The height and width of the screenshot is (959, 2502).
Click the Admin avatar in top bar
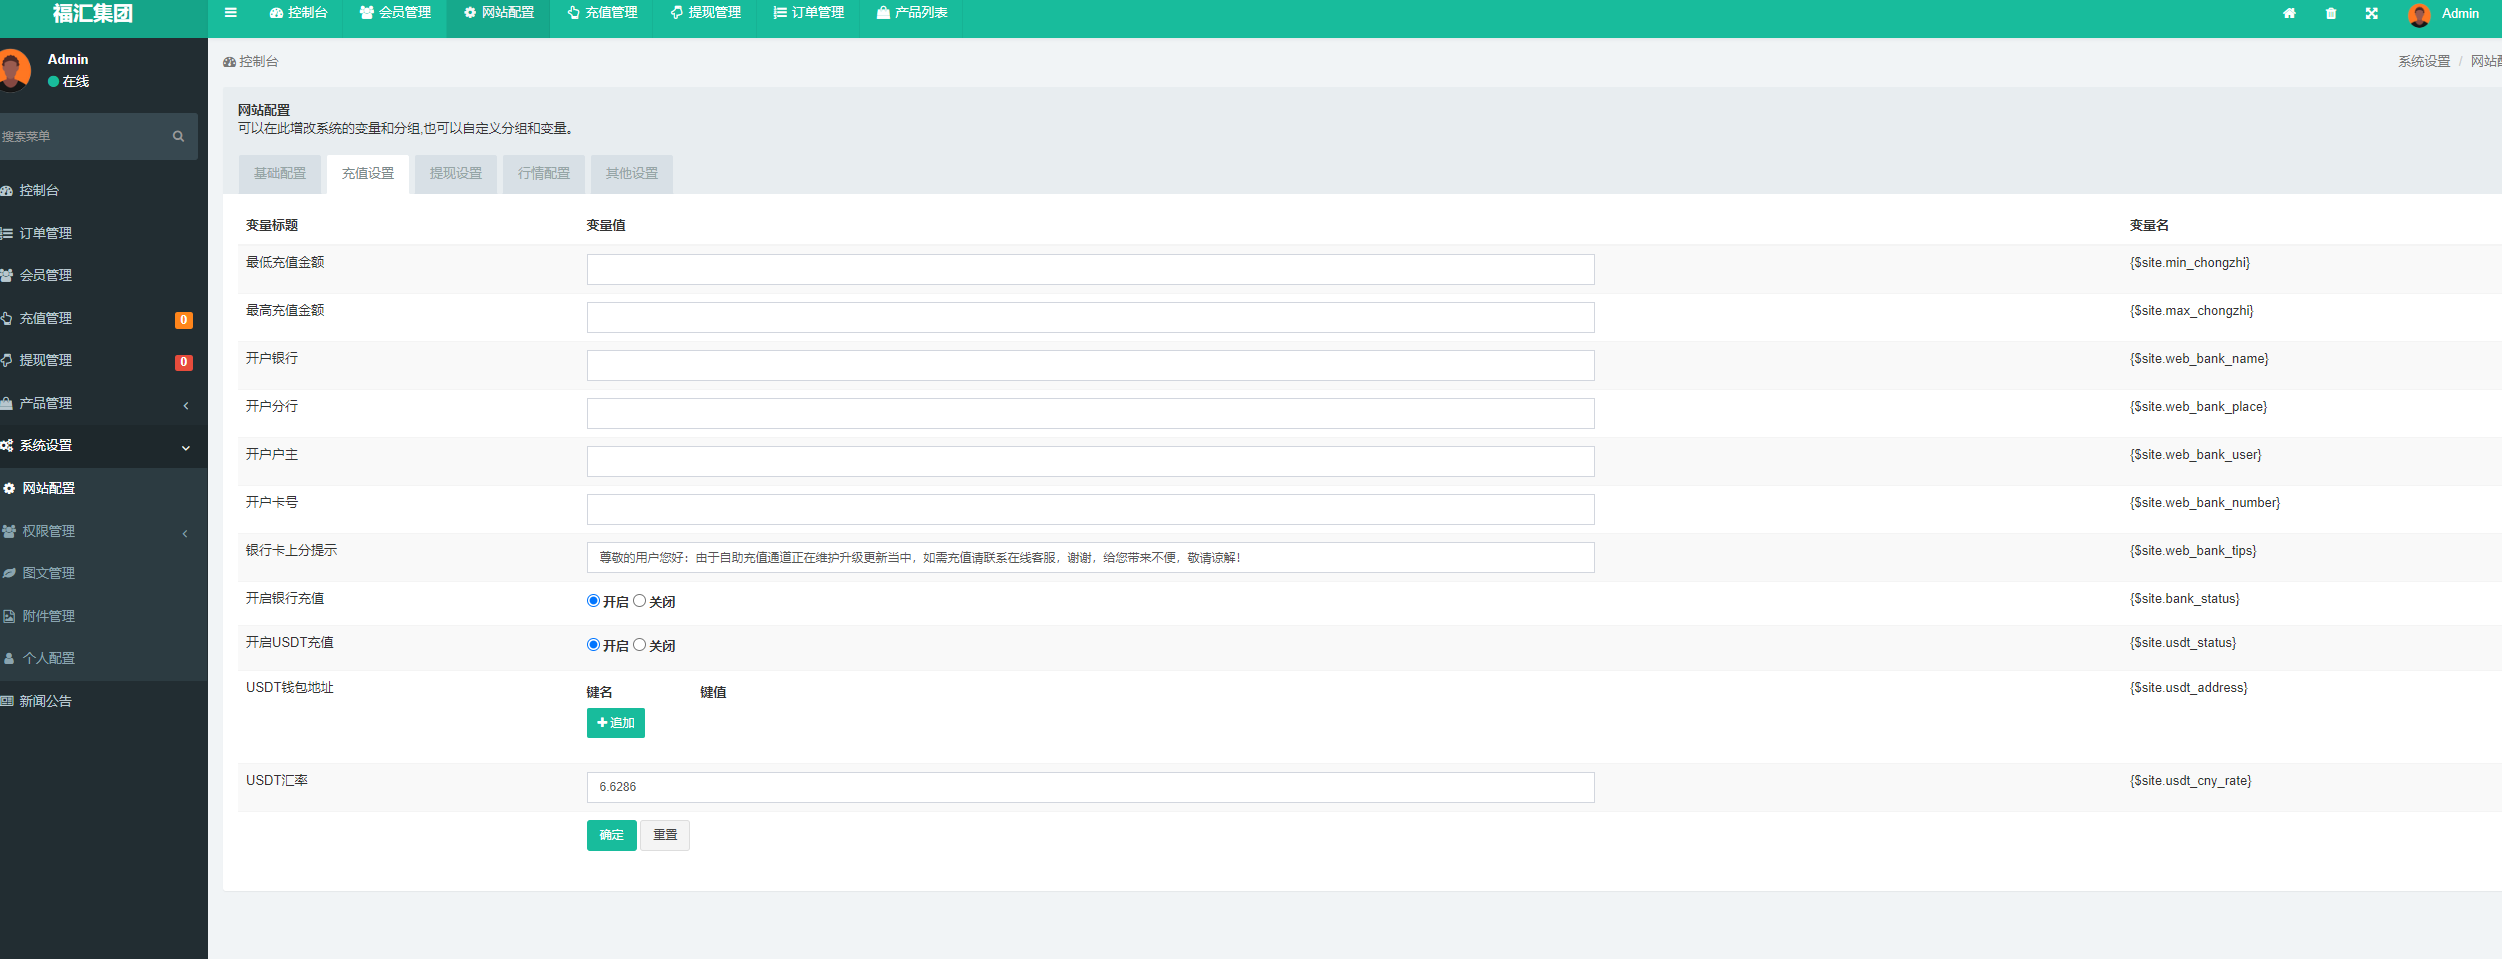click(x=2419, y=14)
